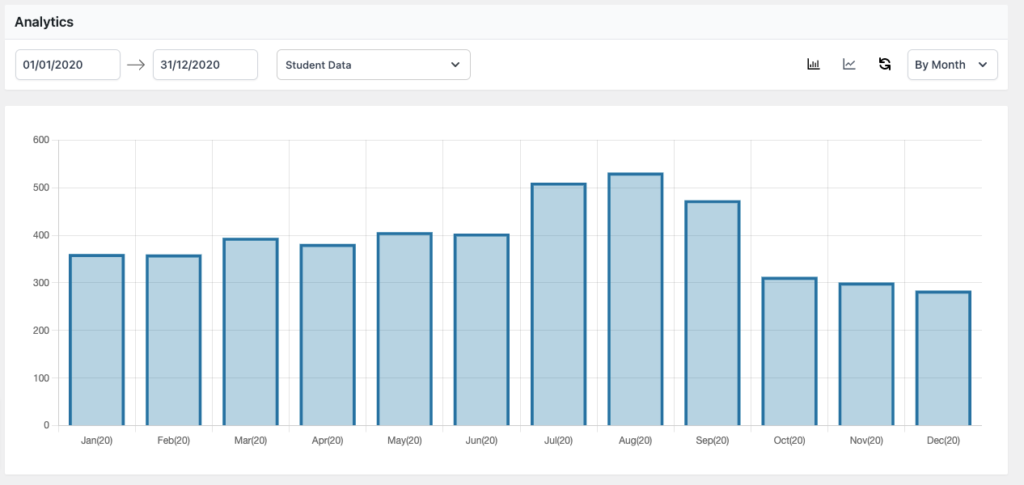Click the Sep(20) axis label

[712, 441]
